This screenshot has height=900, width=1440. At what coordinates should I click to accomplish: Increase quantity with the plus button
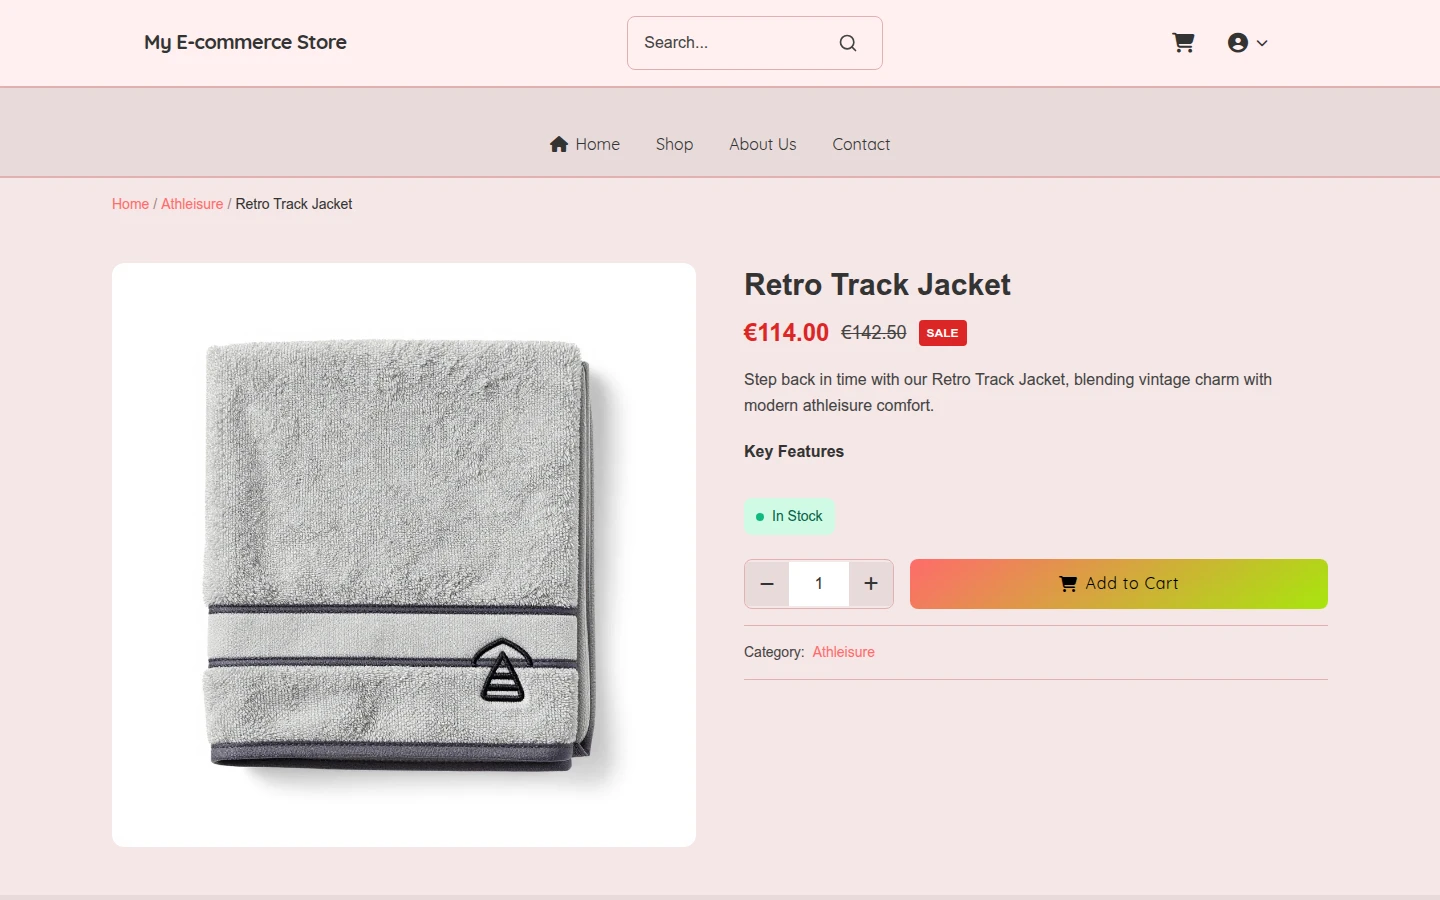pyautogui.click(x=871, y=584)
